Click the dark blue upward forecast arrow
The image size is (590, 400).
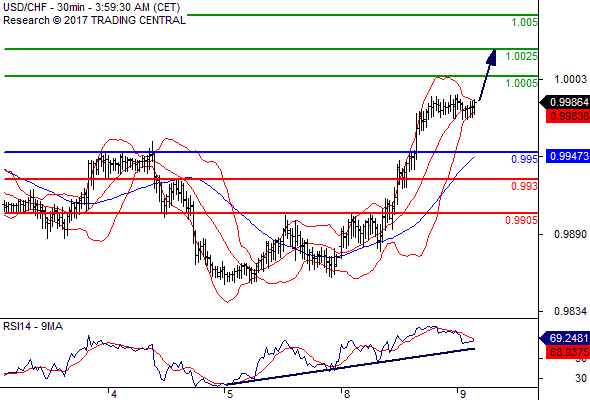[x=487, y=75]
